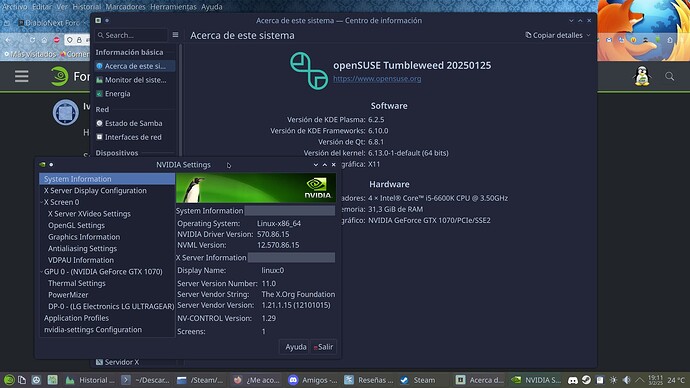Click the 19:11 taskbar clock
This screenshot has height=388, width=690.
655,380
